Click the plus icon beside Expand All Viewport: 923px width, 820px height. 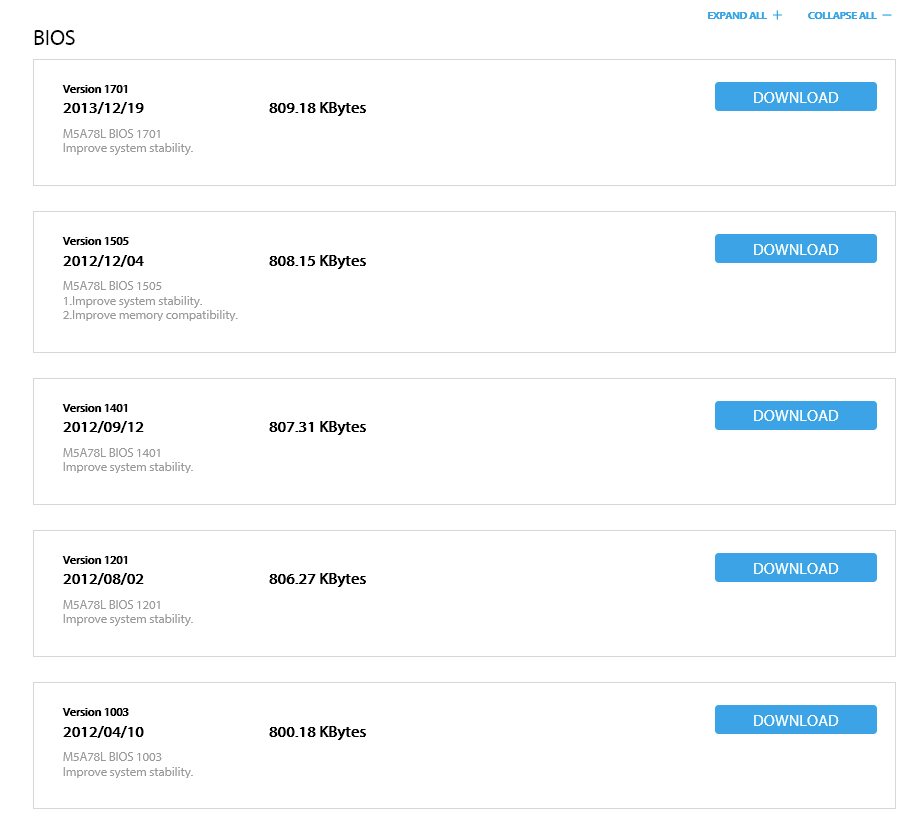click(778, 15)
